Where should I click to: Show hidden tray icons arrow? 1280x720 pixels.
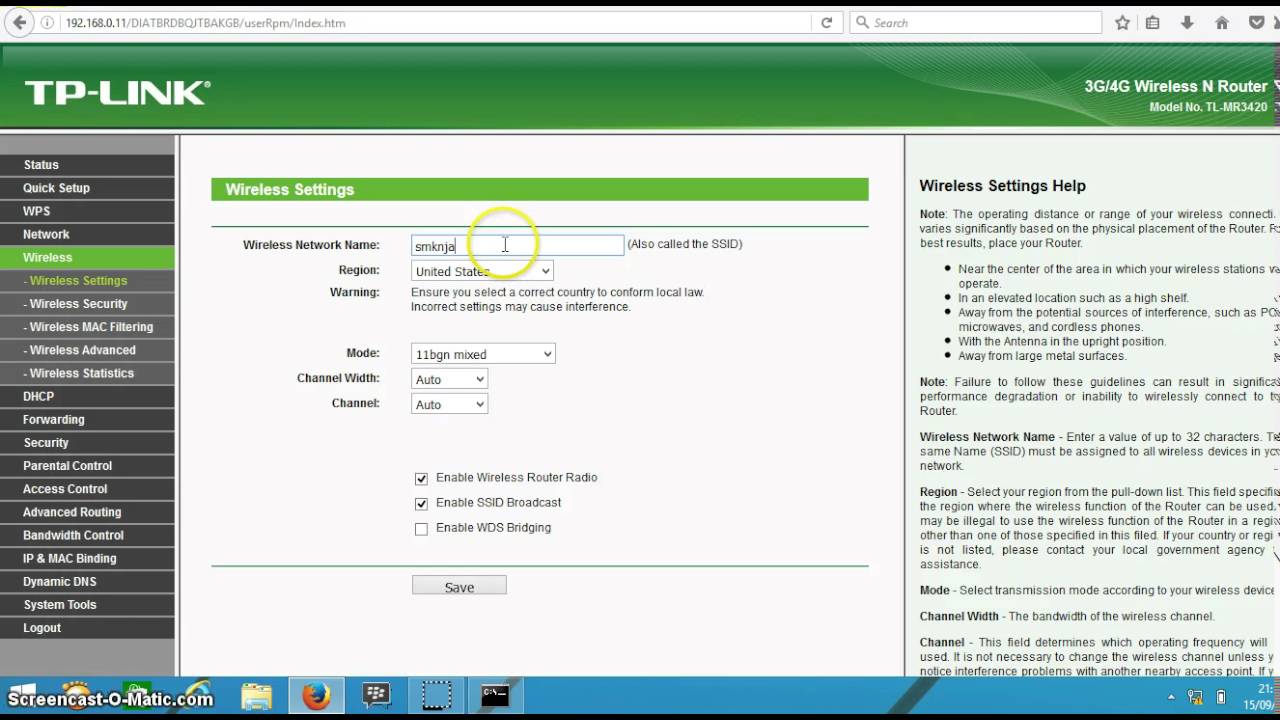pyautogui.click(x=1170, y=697)
